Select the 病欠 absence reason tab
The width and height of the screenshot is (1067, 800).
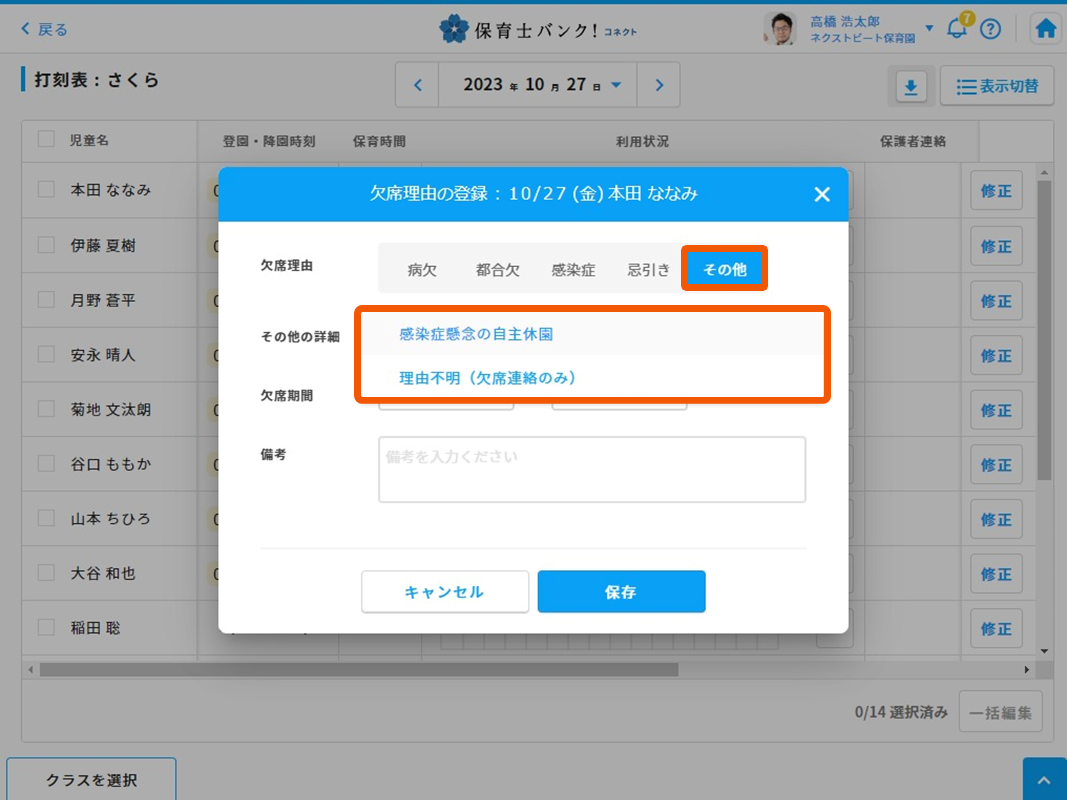[x=422, y=270]
